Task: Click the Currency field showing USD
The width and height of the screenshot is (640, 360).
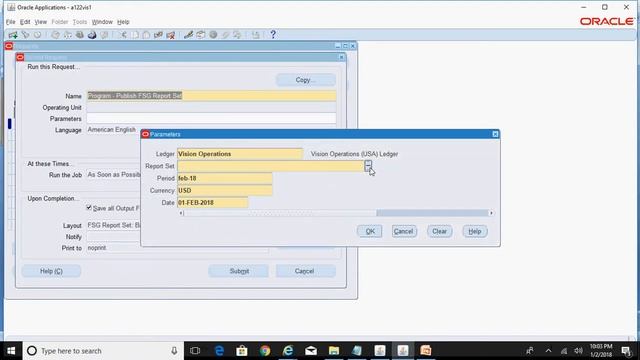Action: pyautogui.click(x=225, y=191)
